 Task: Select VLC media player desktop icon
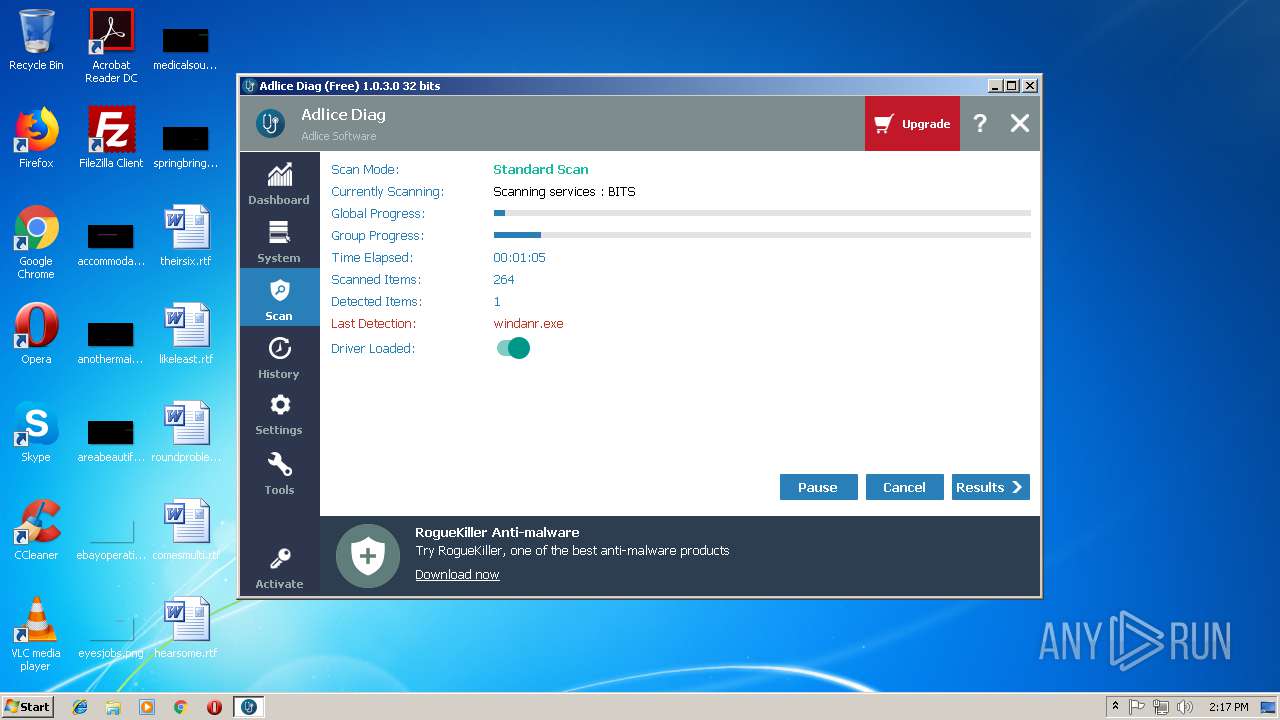pos(36,634)
